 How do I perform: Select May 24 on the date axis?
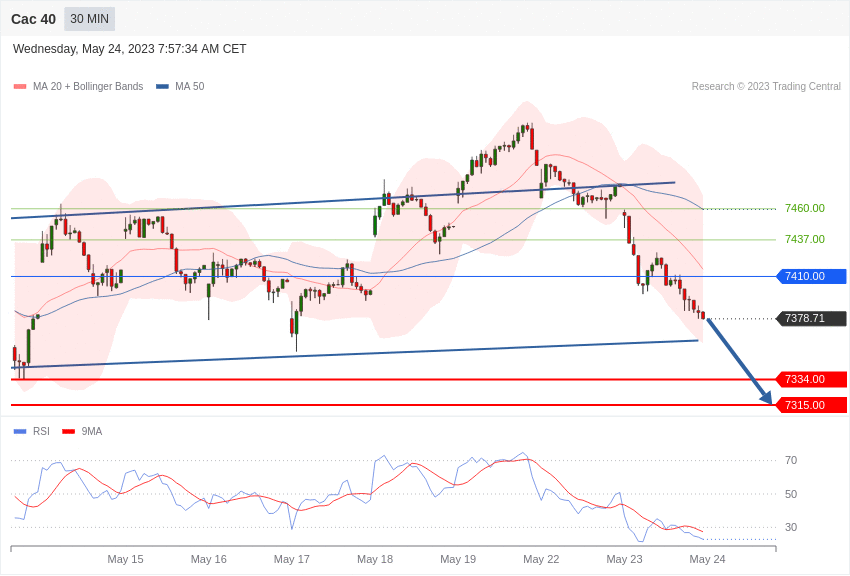tap(707, 559)
